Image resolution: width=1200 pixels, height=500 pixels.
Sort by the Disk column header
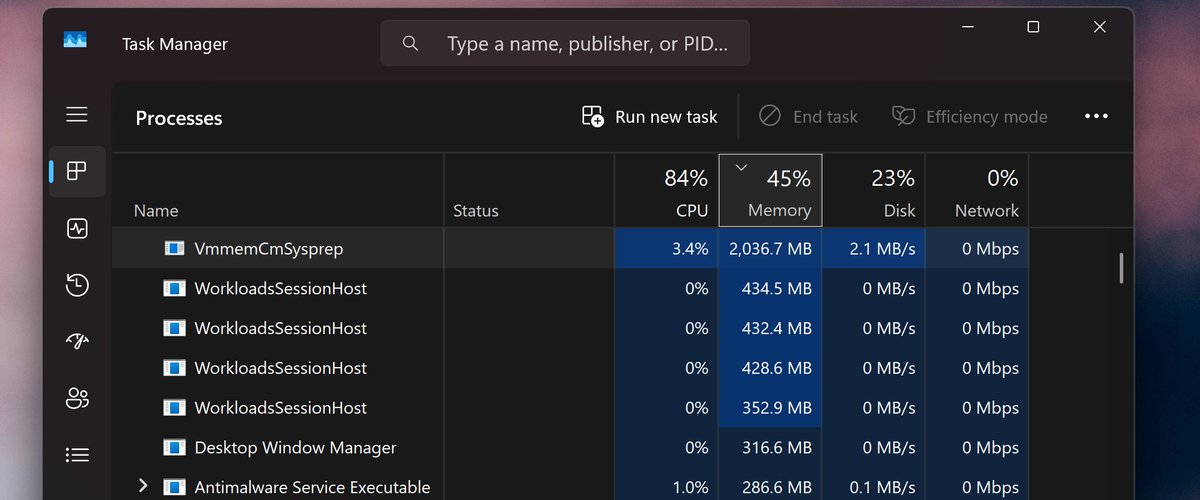click(873, 190)
